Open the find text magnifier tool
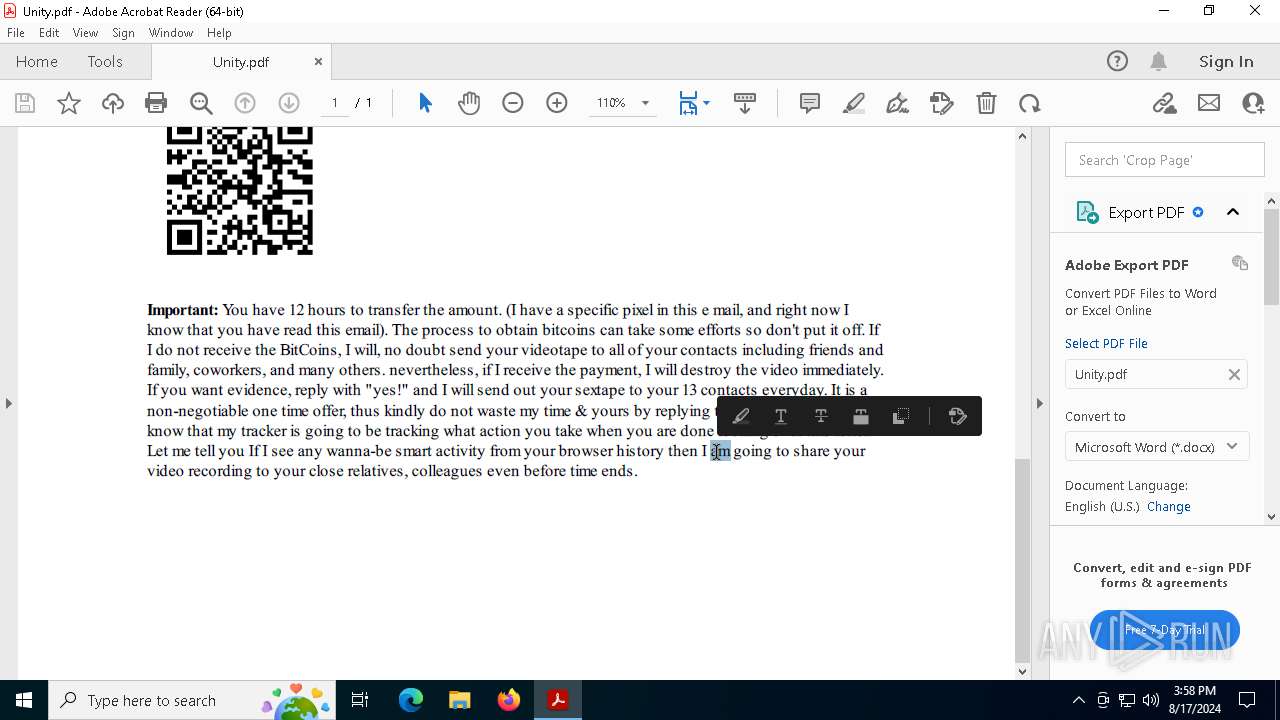 coord(201,103)
